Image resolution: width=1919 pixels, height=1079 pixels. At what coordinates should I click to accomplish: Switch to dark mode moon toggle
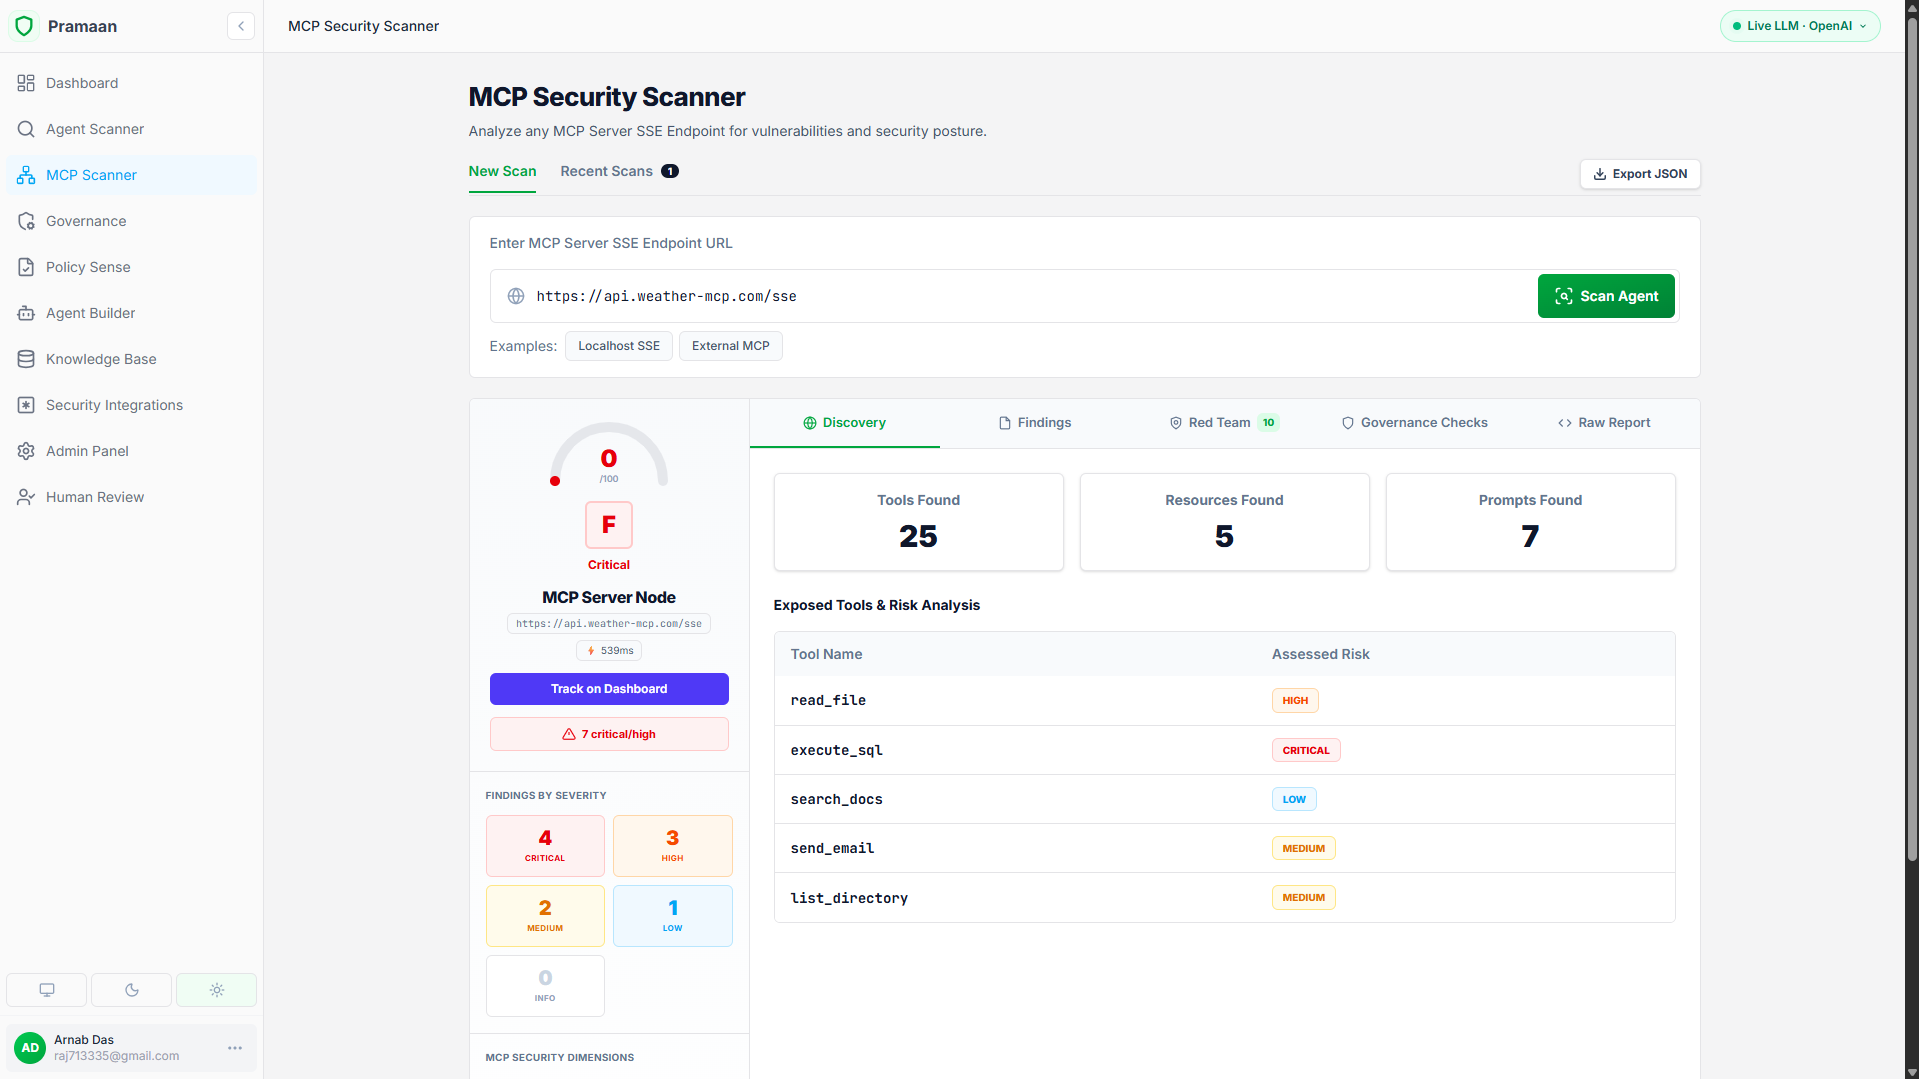pos(132,990)
